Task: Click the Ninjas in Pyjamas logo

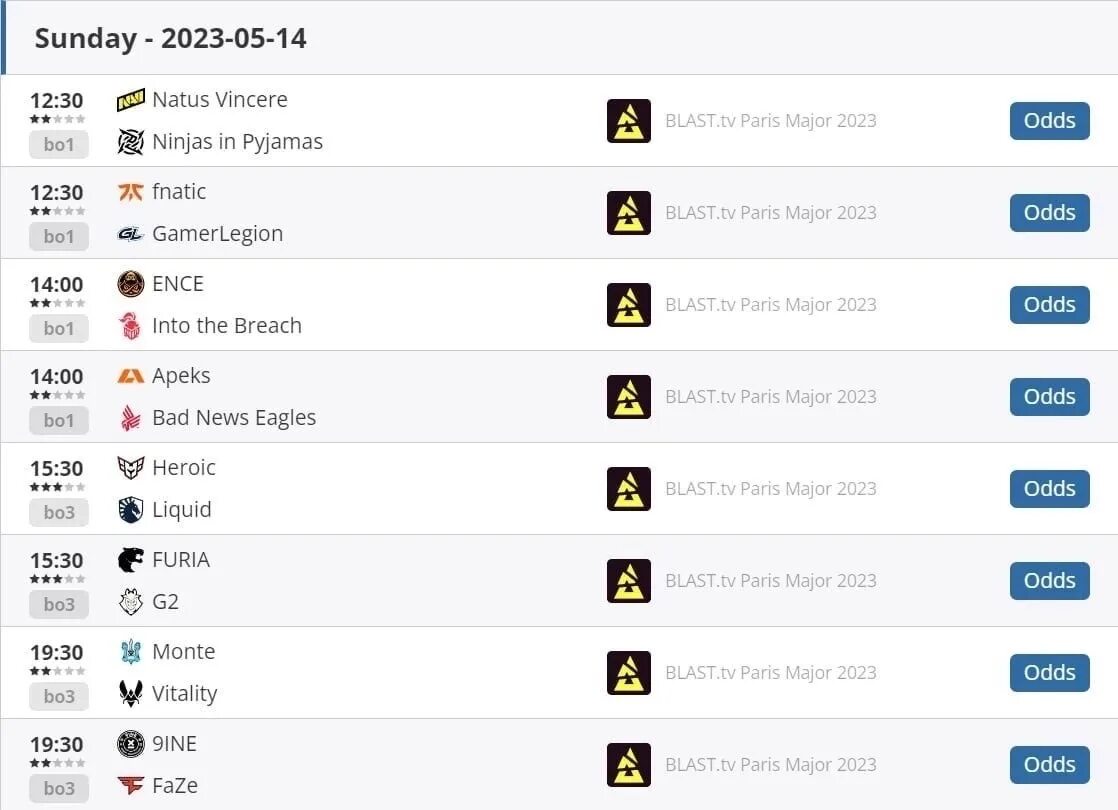Action: point(130,142)
